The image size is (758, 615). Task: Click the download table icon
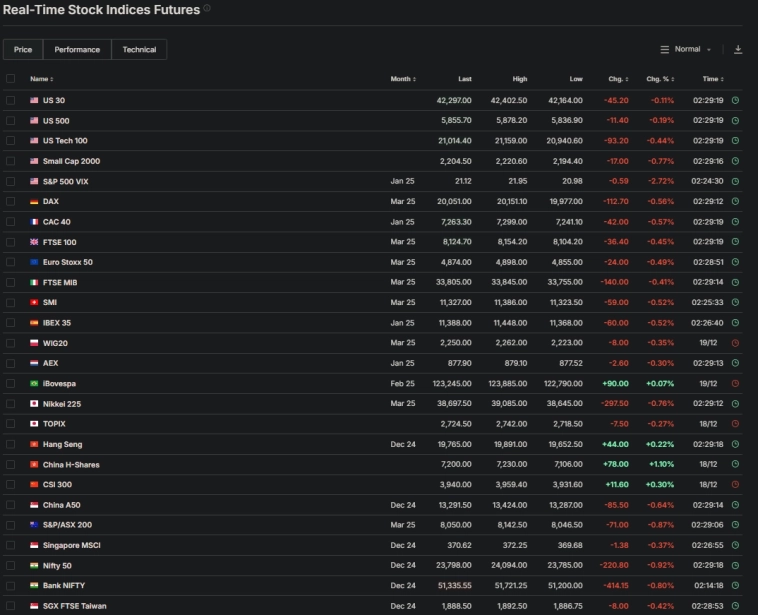[738, 49]
